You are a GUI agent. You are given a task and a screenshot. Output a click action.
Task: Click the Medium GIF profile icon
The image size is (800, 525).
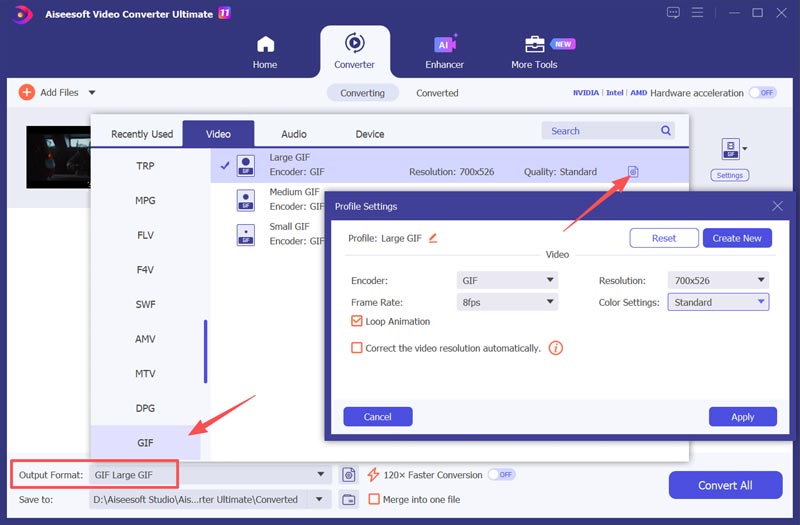click(x=246, y=200)
